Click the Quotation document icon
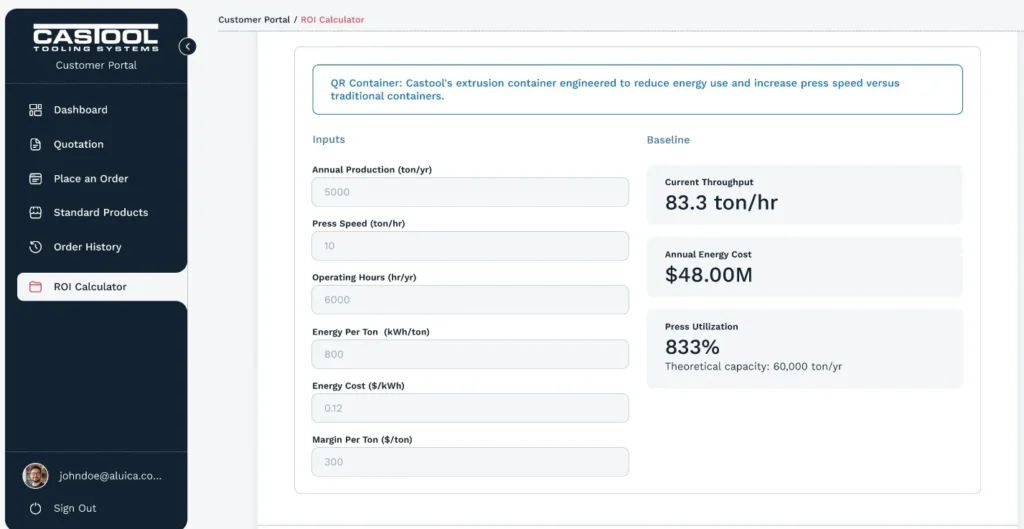Screen dimensions: 1024x529 point(36,144)
